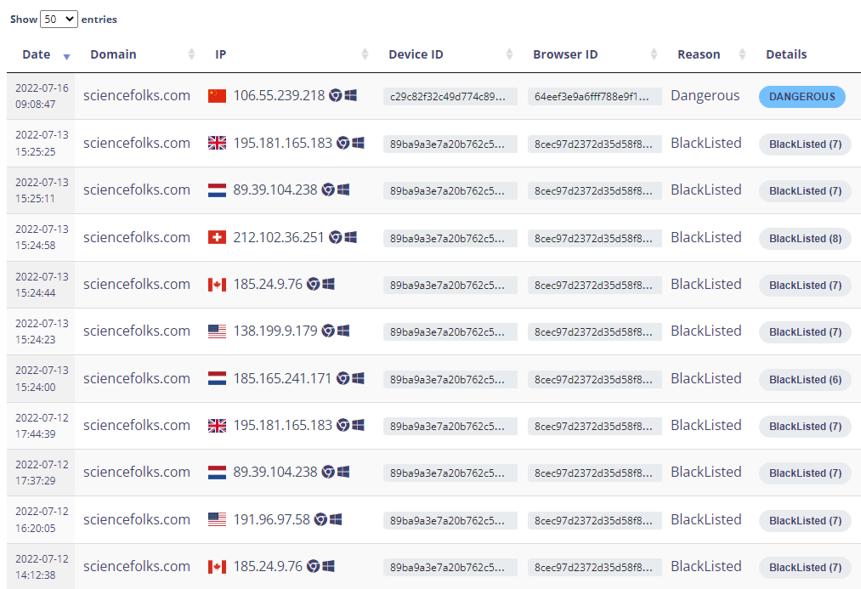This screenshot has width=861, height=589.
Task: Click the Windows icon in the 17:44:39 row
Action: pos(358,425)
